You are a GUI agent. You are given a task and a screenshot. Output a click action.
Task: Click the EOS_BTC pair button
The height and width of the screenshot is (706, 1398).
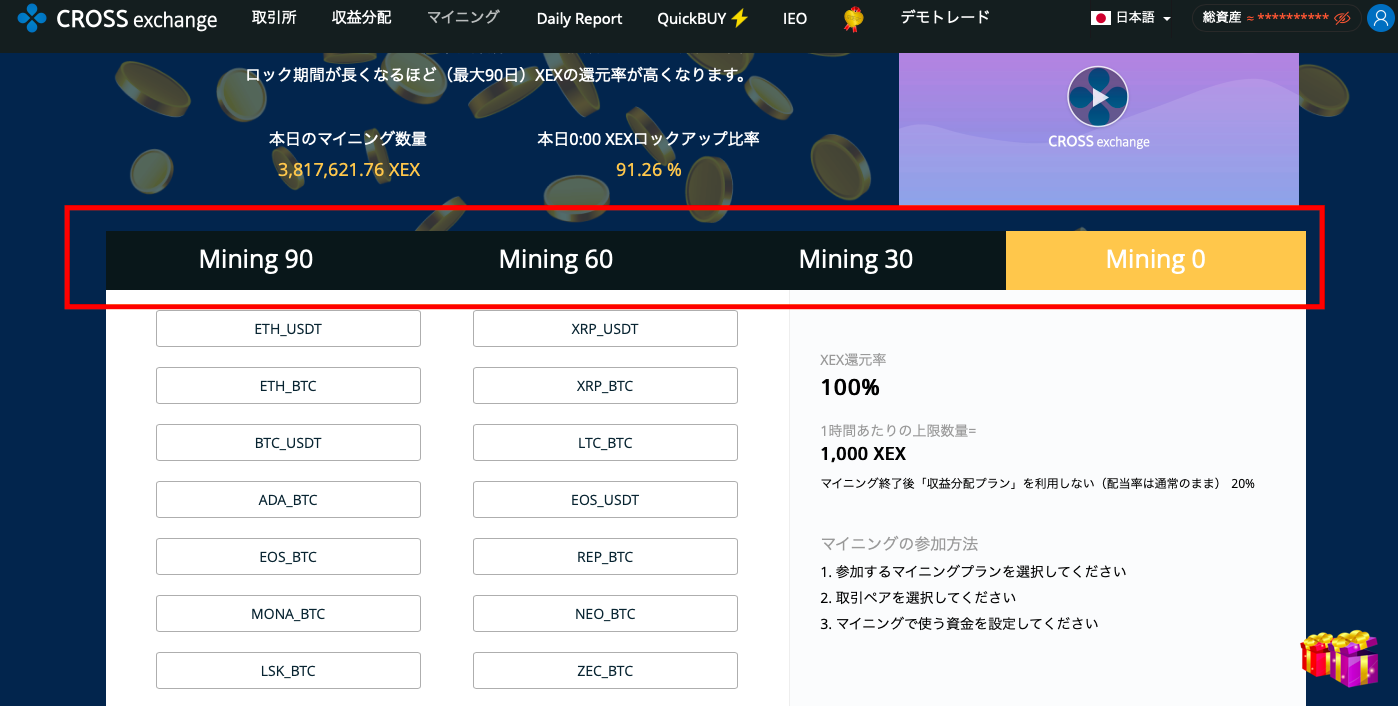click(288, 556)
